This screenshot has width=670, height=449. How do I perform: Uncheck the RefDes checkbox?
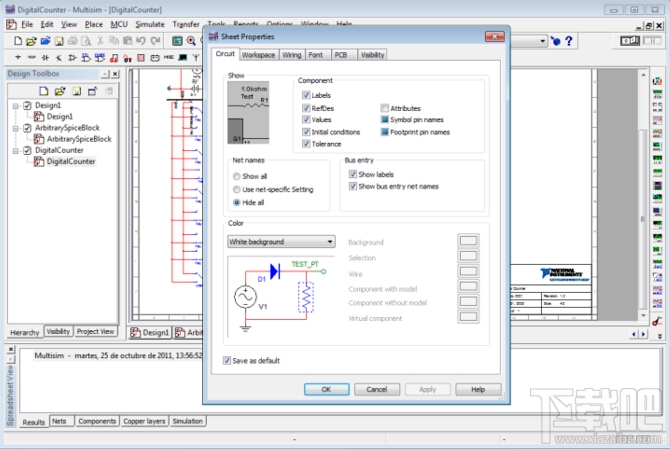click(305, 108)
